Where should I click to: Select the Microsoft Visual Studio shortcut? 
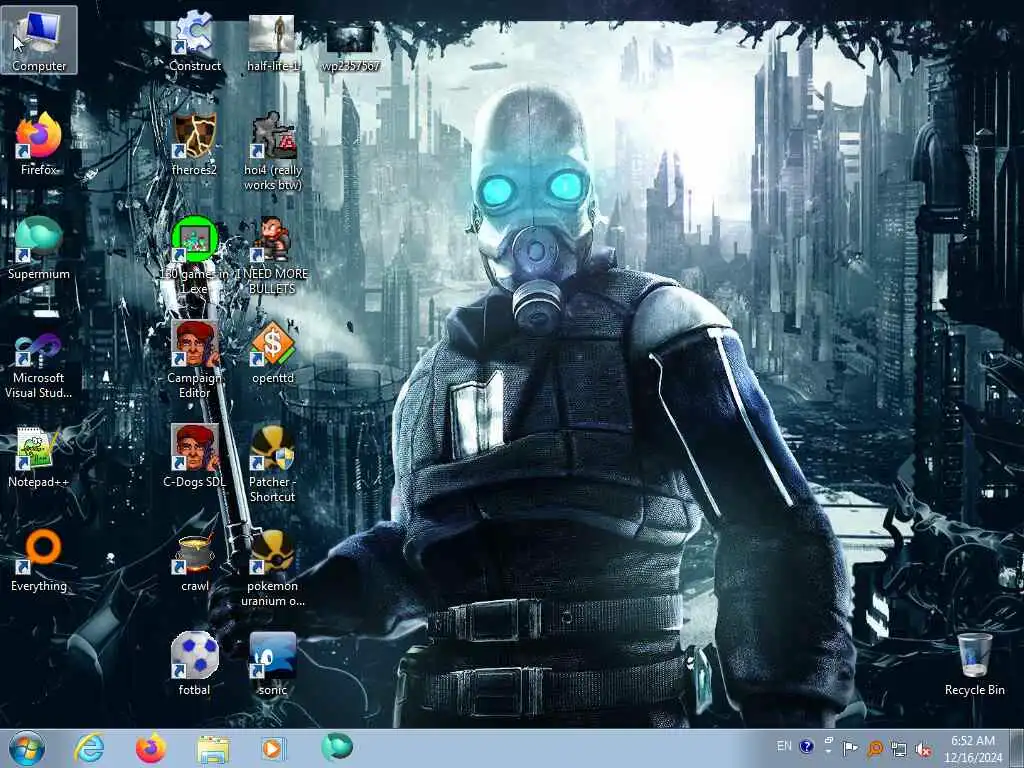[x=39, y=366]
